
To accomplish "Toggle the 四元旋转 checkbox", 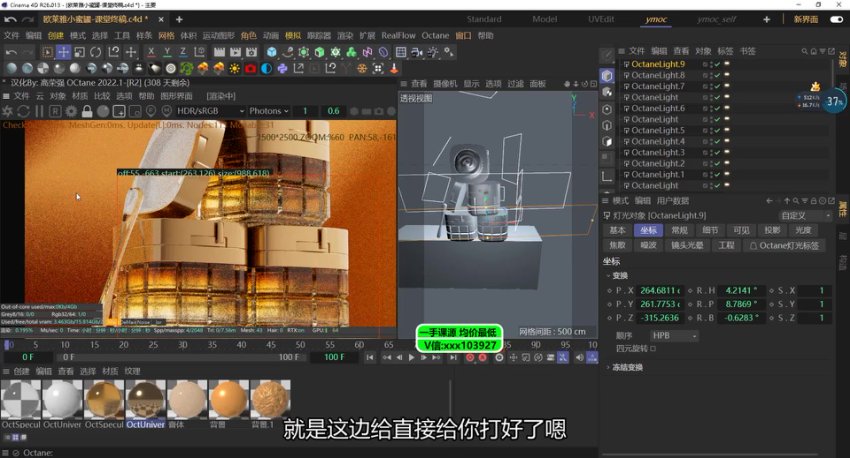I will tap(653, 349).
